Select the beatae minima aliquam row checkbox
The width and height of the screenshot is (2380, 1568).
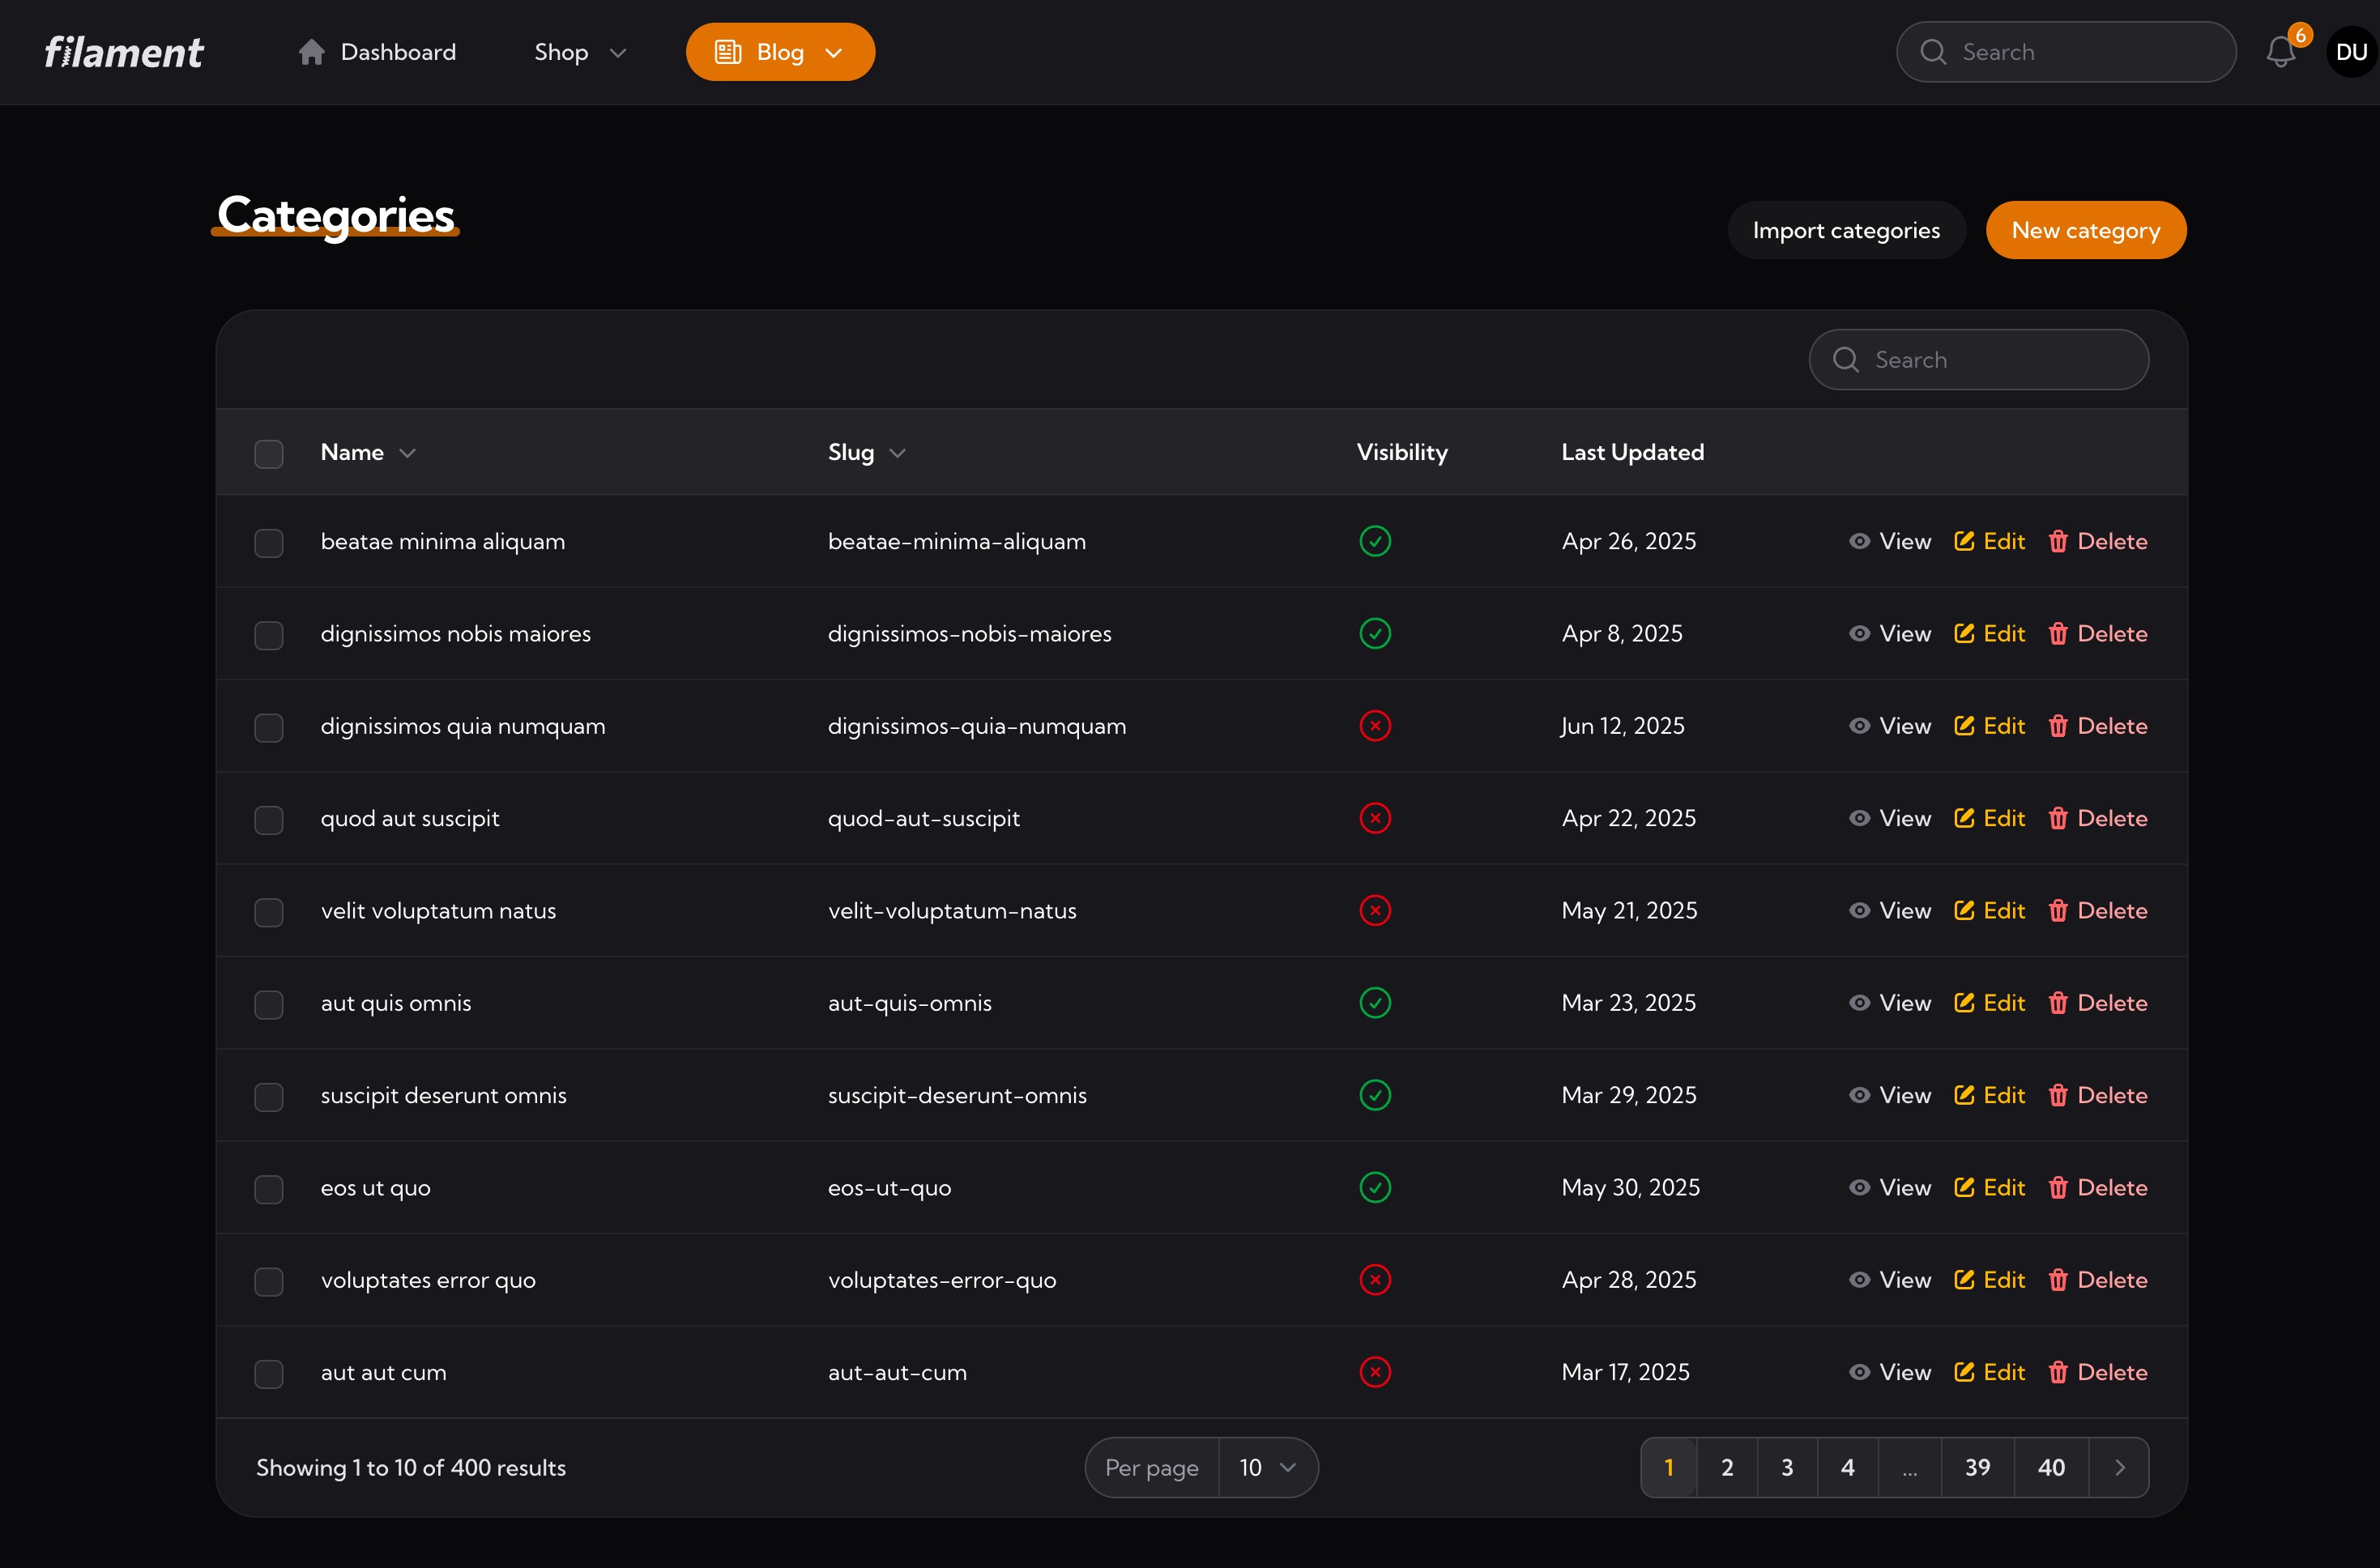click(x=269, y=543)
